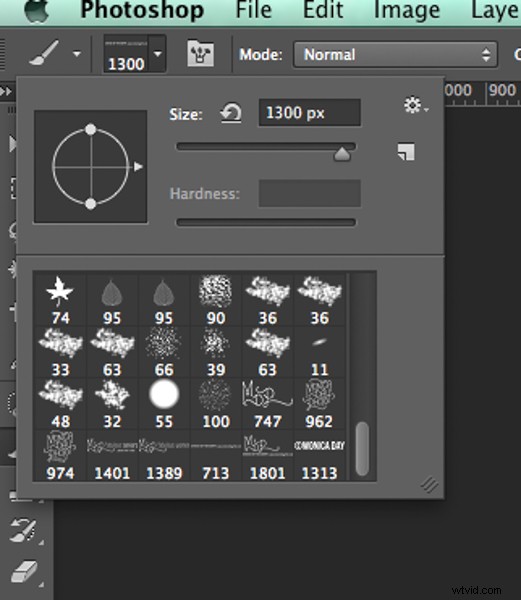This screenshot has width=521, height=600.
Task: Create new preset from this brush
Action: coord(406,152)
